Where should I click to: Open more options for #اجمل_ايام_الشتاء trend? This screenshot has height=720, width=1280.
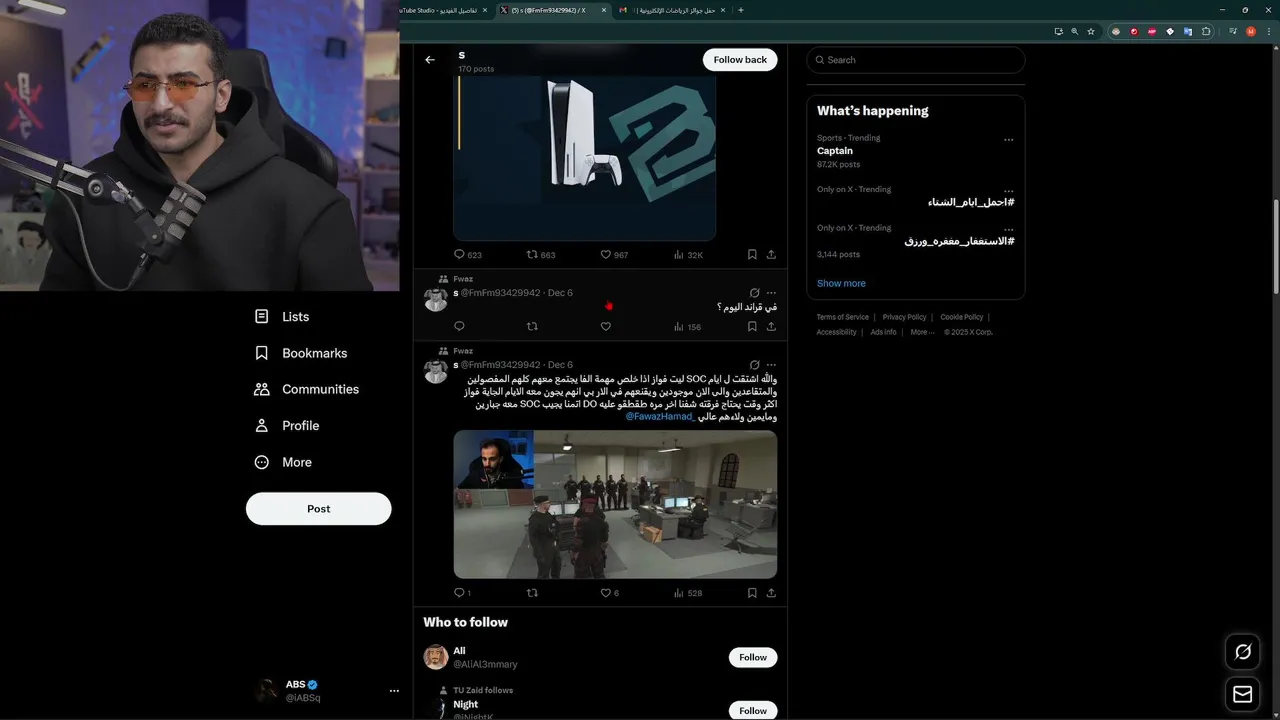click(1008, 191)
